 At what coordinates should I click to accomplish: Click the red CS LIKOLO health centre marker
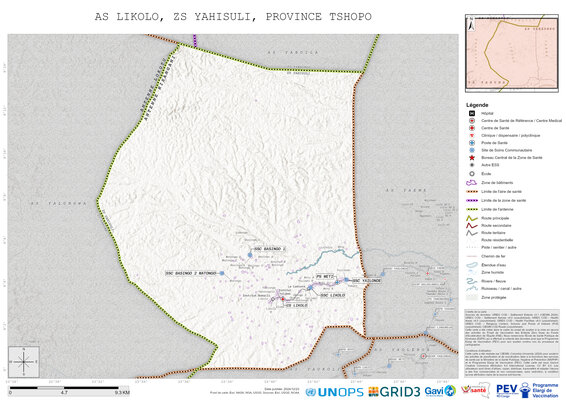click(x=283, y=299)
